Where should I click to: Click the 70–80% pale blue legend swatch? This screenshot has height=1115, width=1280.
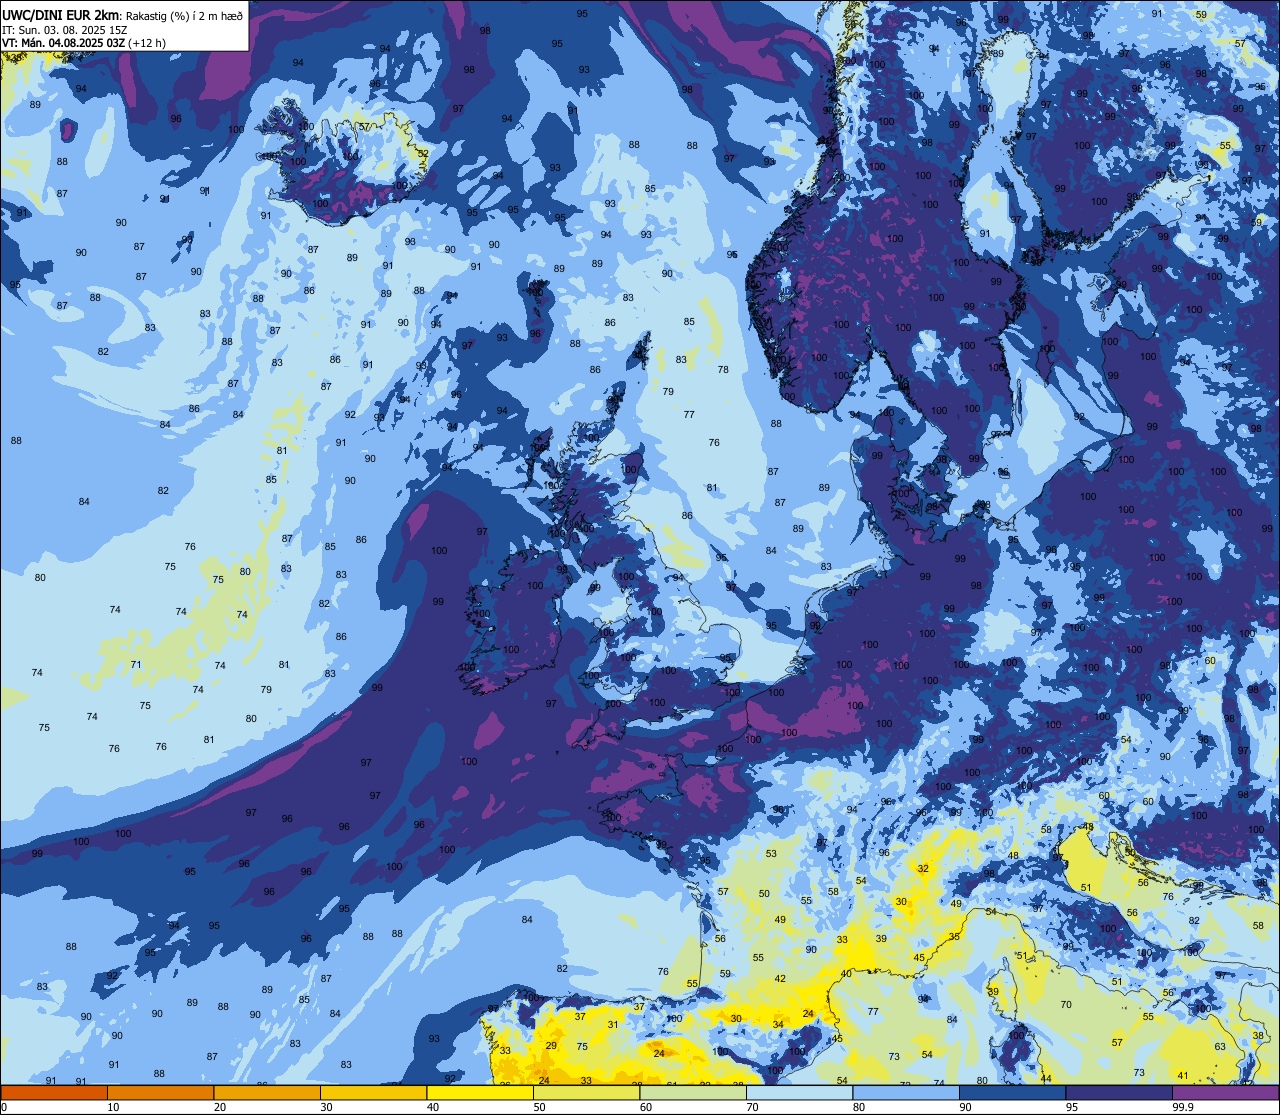[x=799, y=1092]
